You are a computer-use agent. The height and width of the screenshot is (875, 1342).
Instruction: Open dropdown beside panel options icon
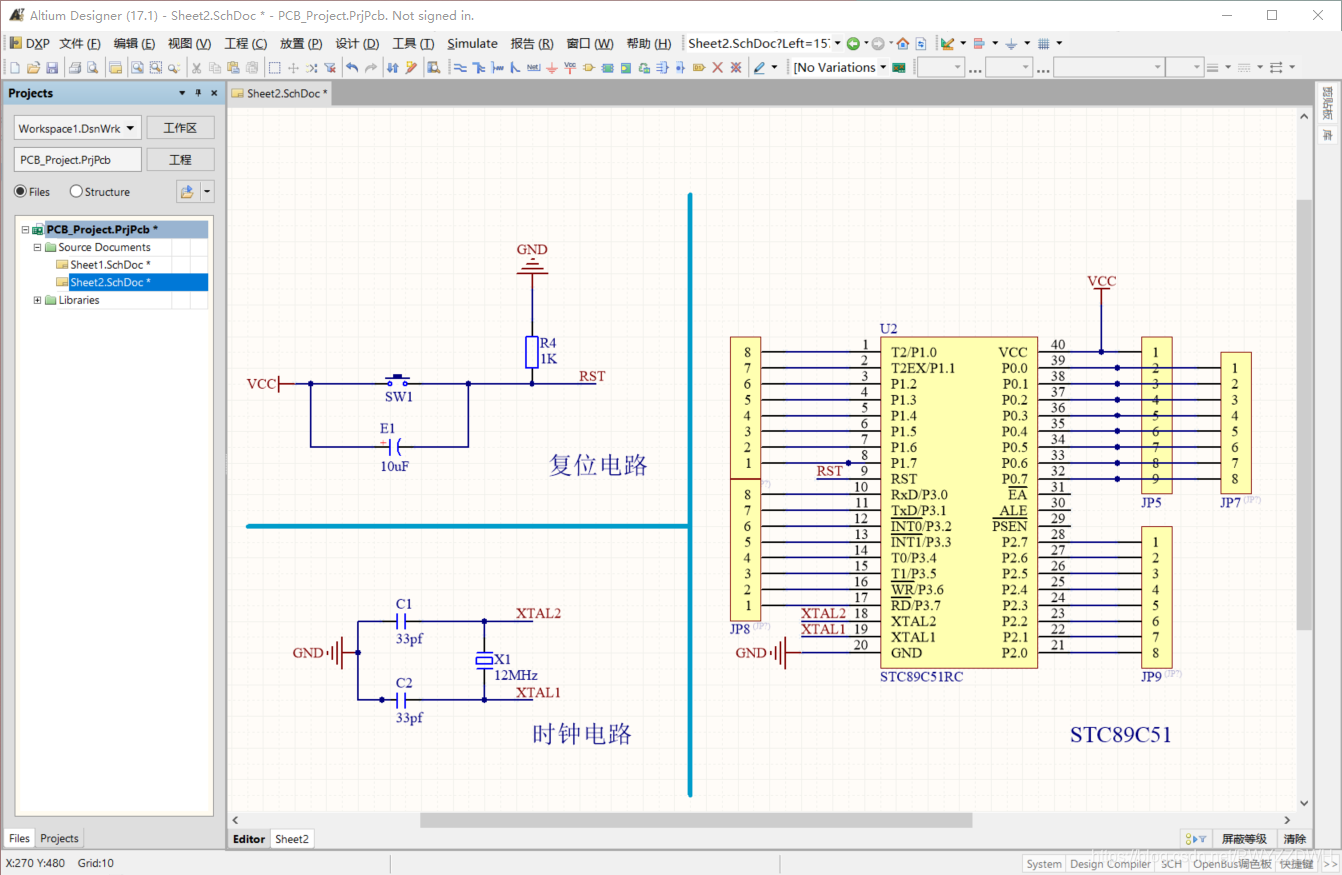pos(207,192)
